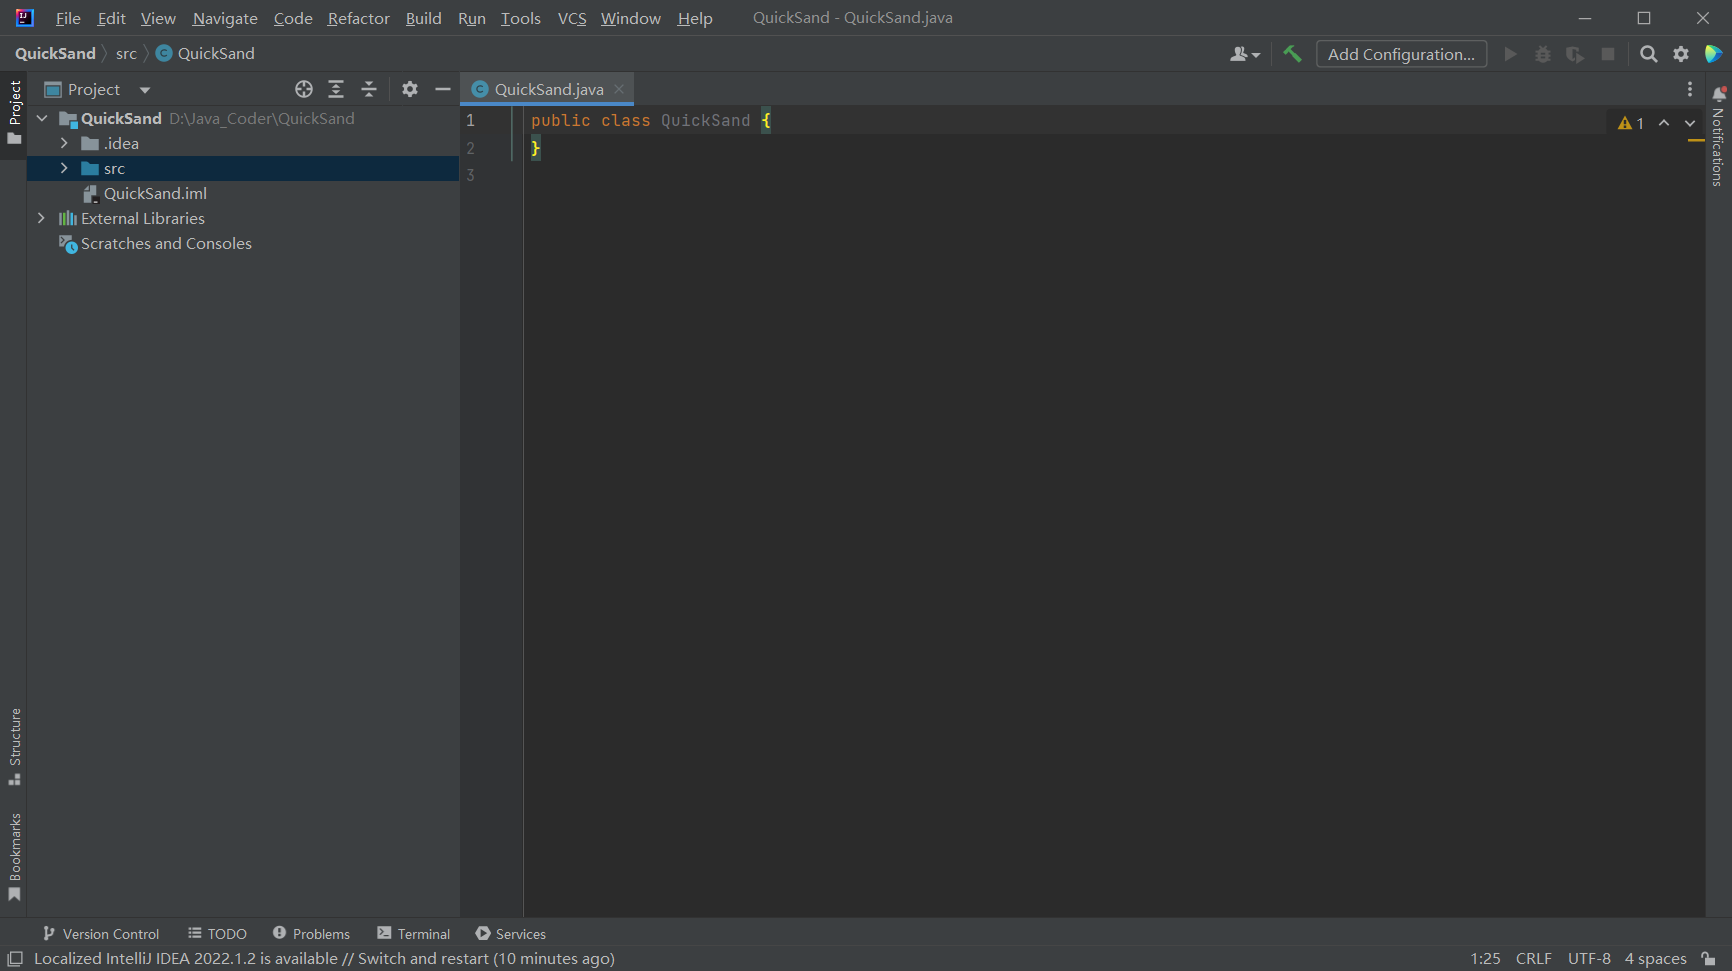Click the Run with Coverage icon
The width and height of the screenshot is (1732, 971).
click(1575, 54)
